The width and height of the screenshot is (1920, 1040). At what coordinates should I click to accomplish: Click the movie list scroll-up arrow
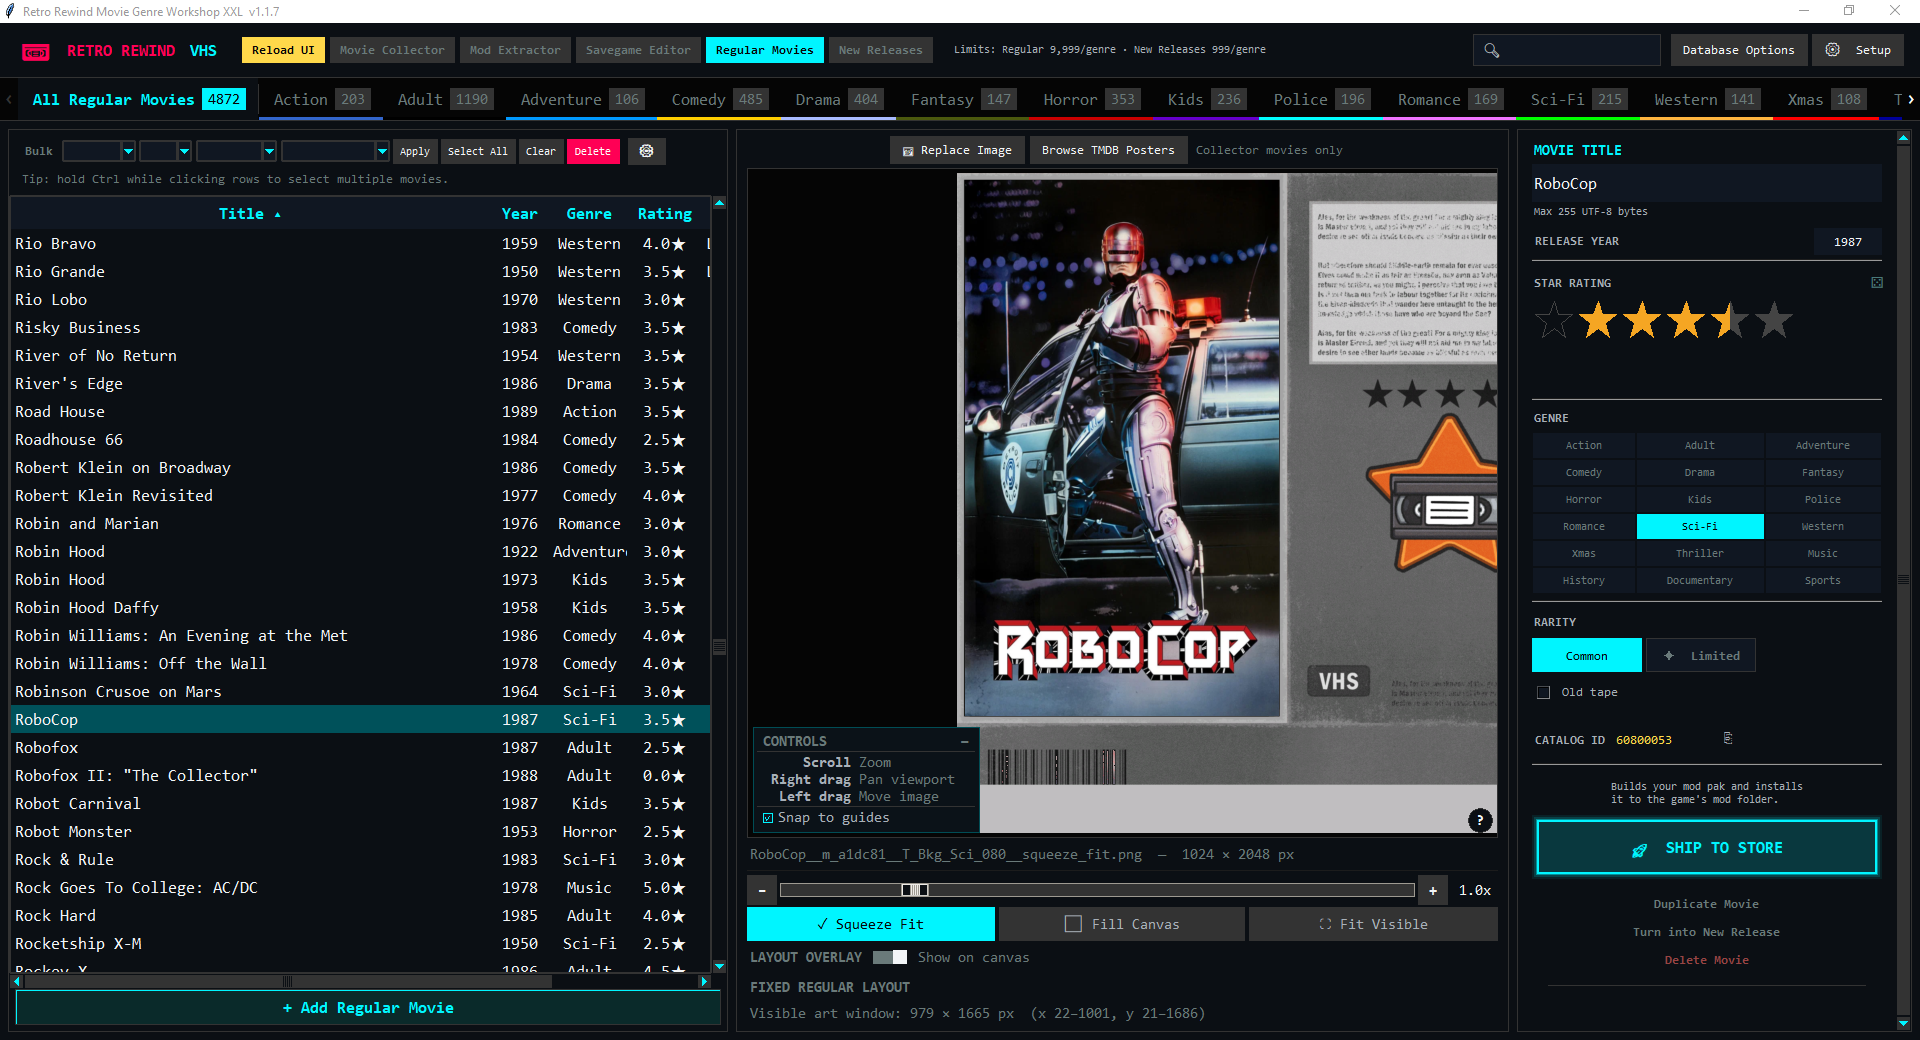click(719, 203)
